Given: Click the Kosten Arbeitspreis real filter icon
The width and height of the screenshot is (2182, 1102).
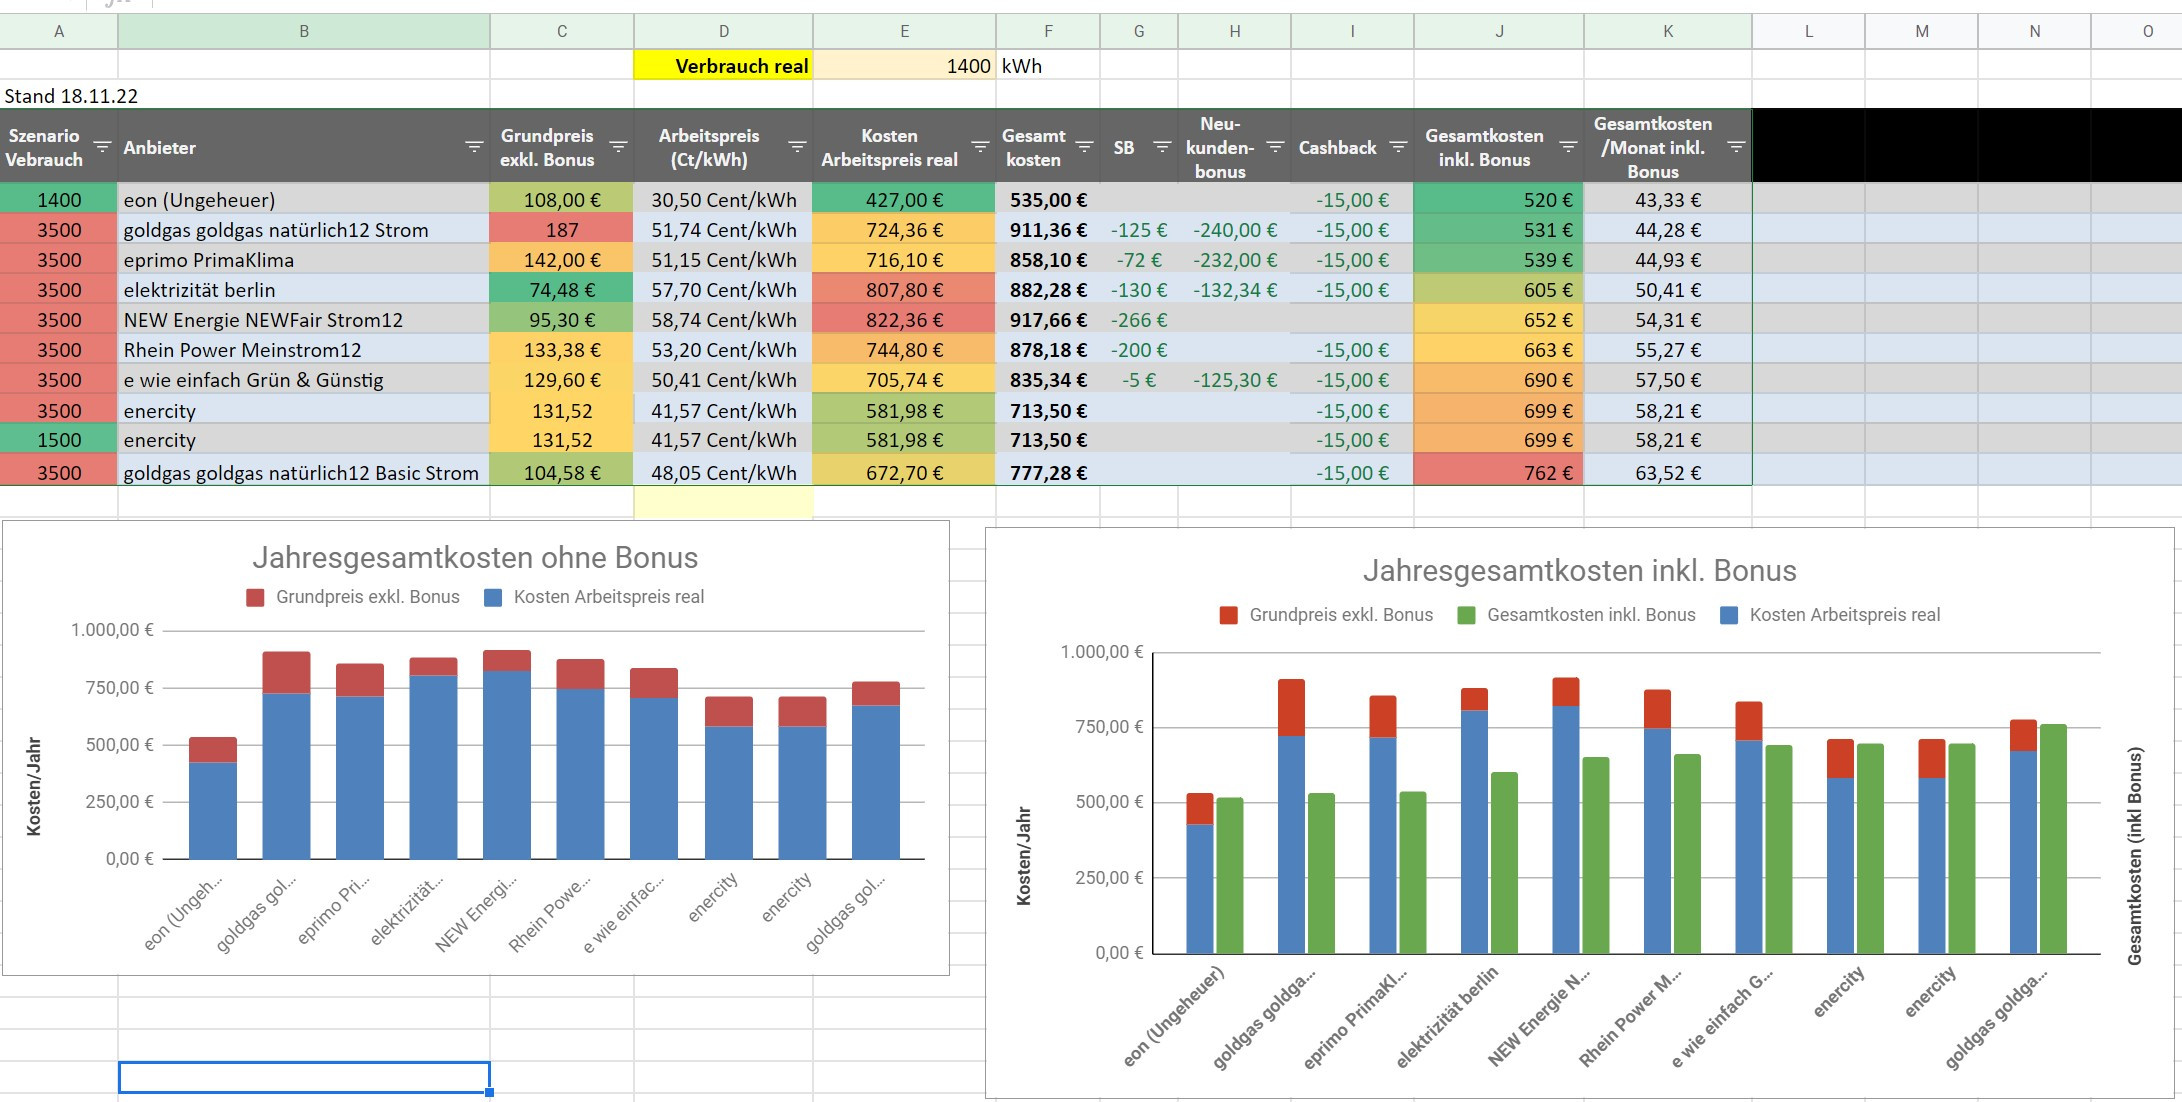Looking at the screenshot, I should click(980, 147).
